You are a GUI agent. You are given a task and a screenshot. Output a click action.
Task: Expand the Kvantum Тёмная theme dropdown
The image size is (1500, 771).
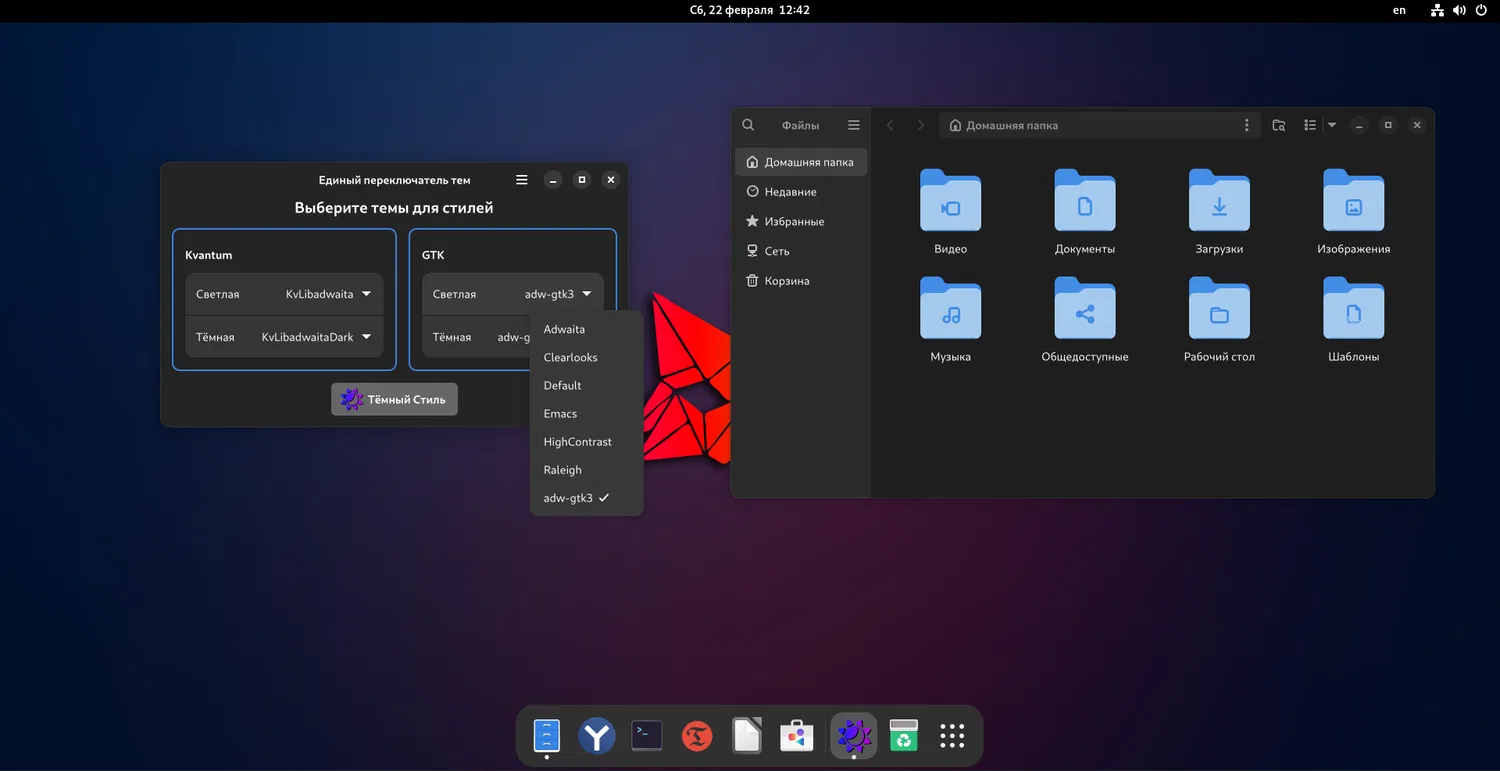(316, 337)
